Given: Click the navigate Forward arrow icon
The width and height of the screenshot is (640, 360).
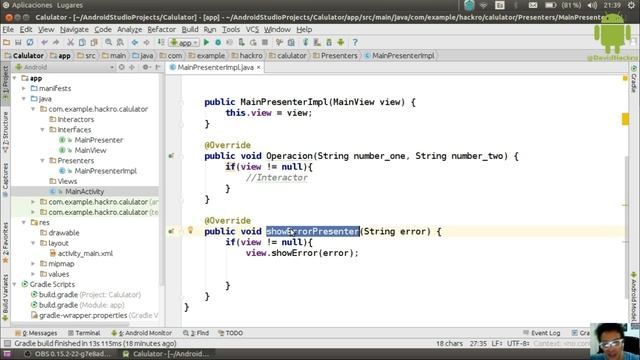Looking at the screenshot, I should coord(146,42).
